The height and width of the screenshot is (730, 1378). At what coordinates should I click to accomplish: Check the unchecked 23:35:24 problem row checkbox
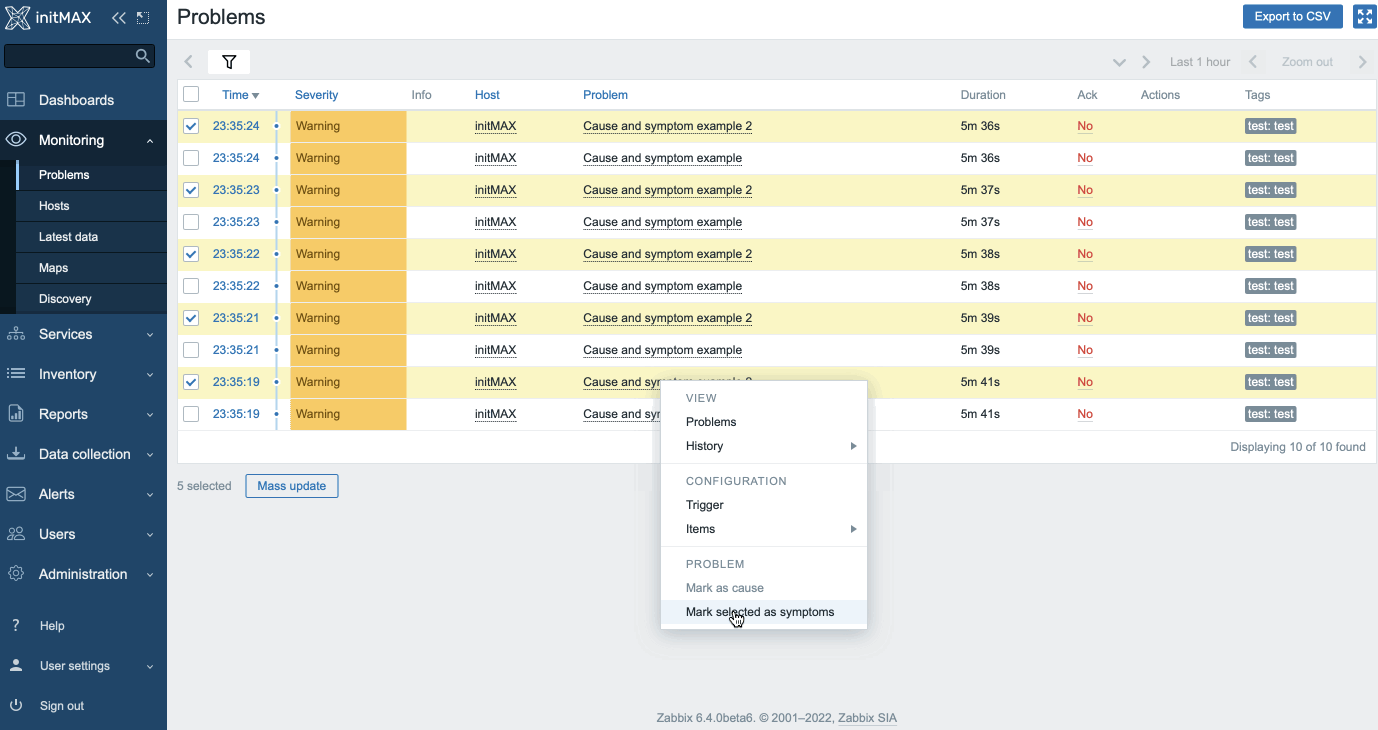point(191,158)
